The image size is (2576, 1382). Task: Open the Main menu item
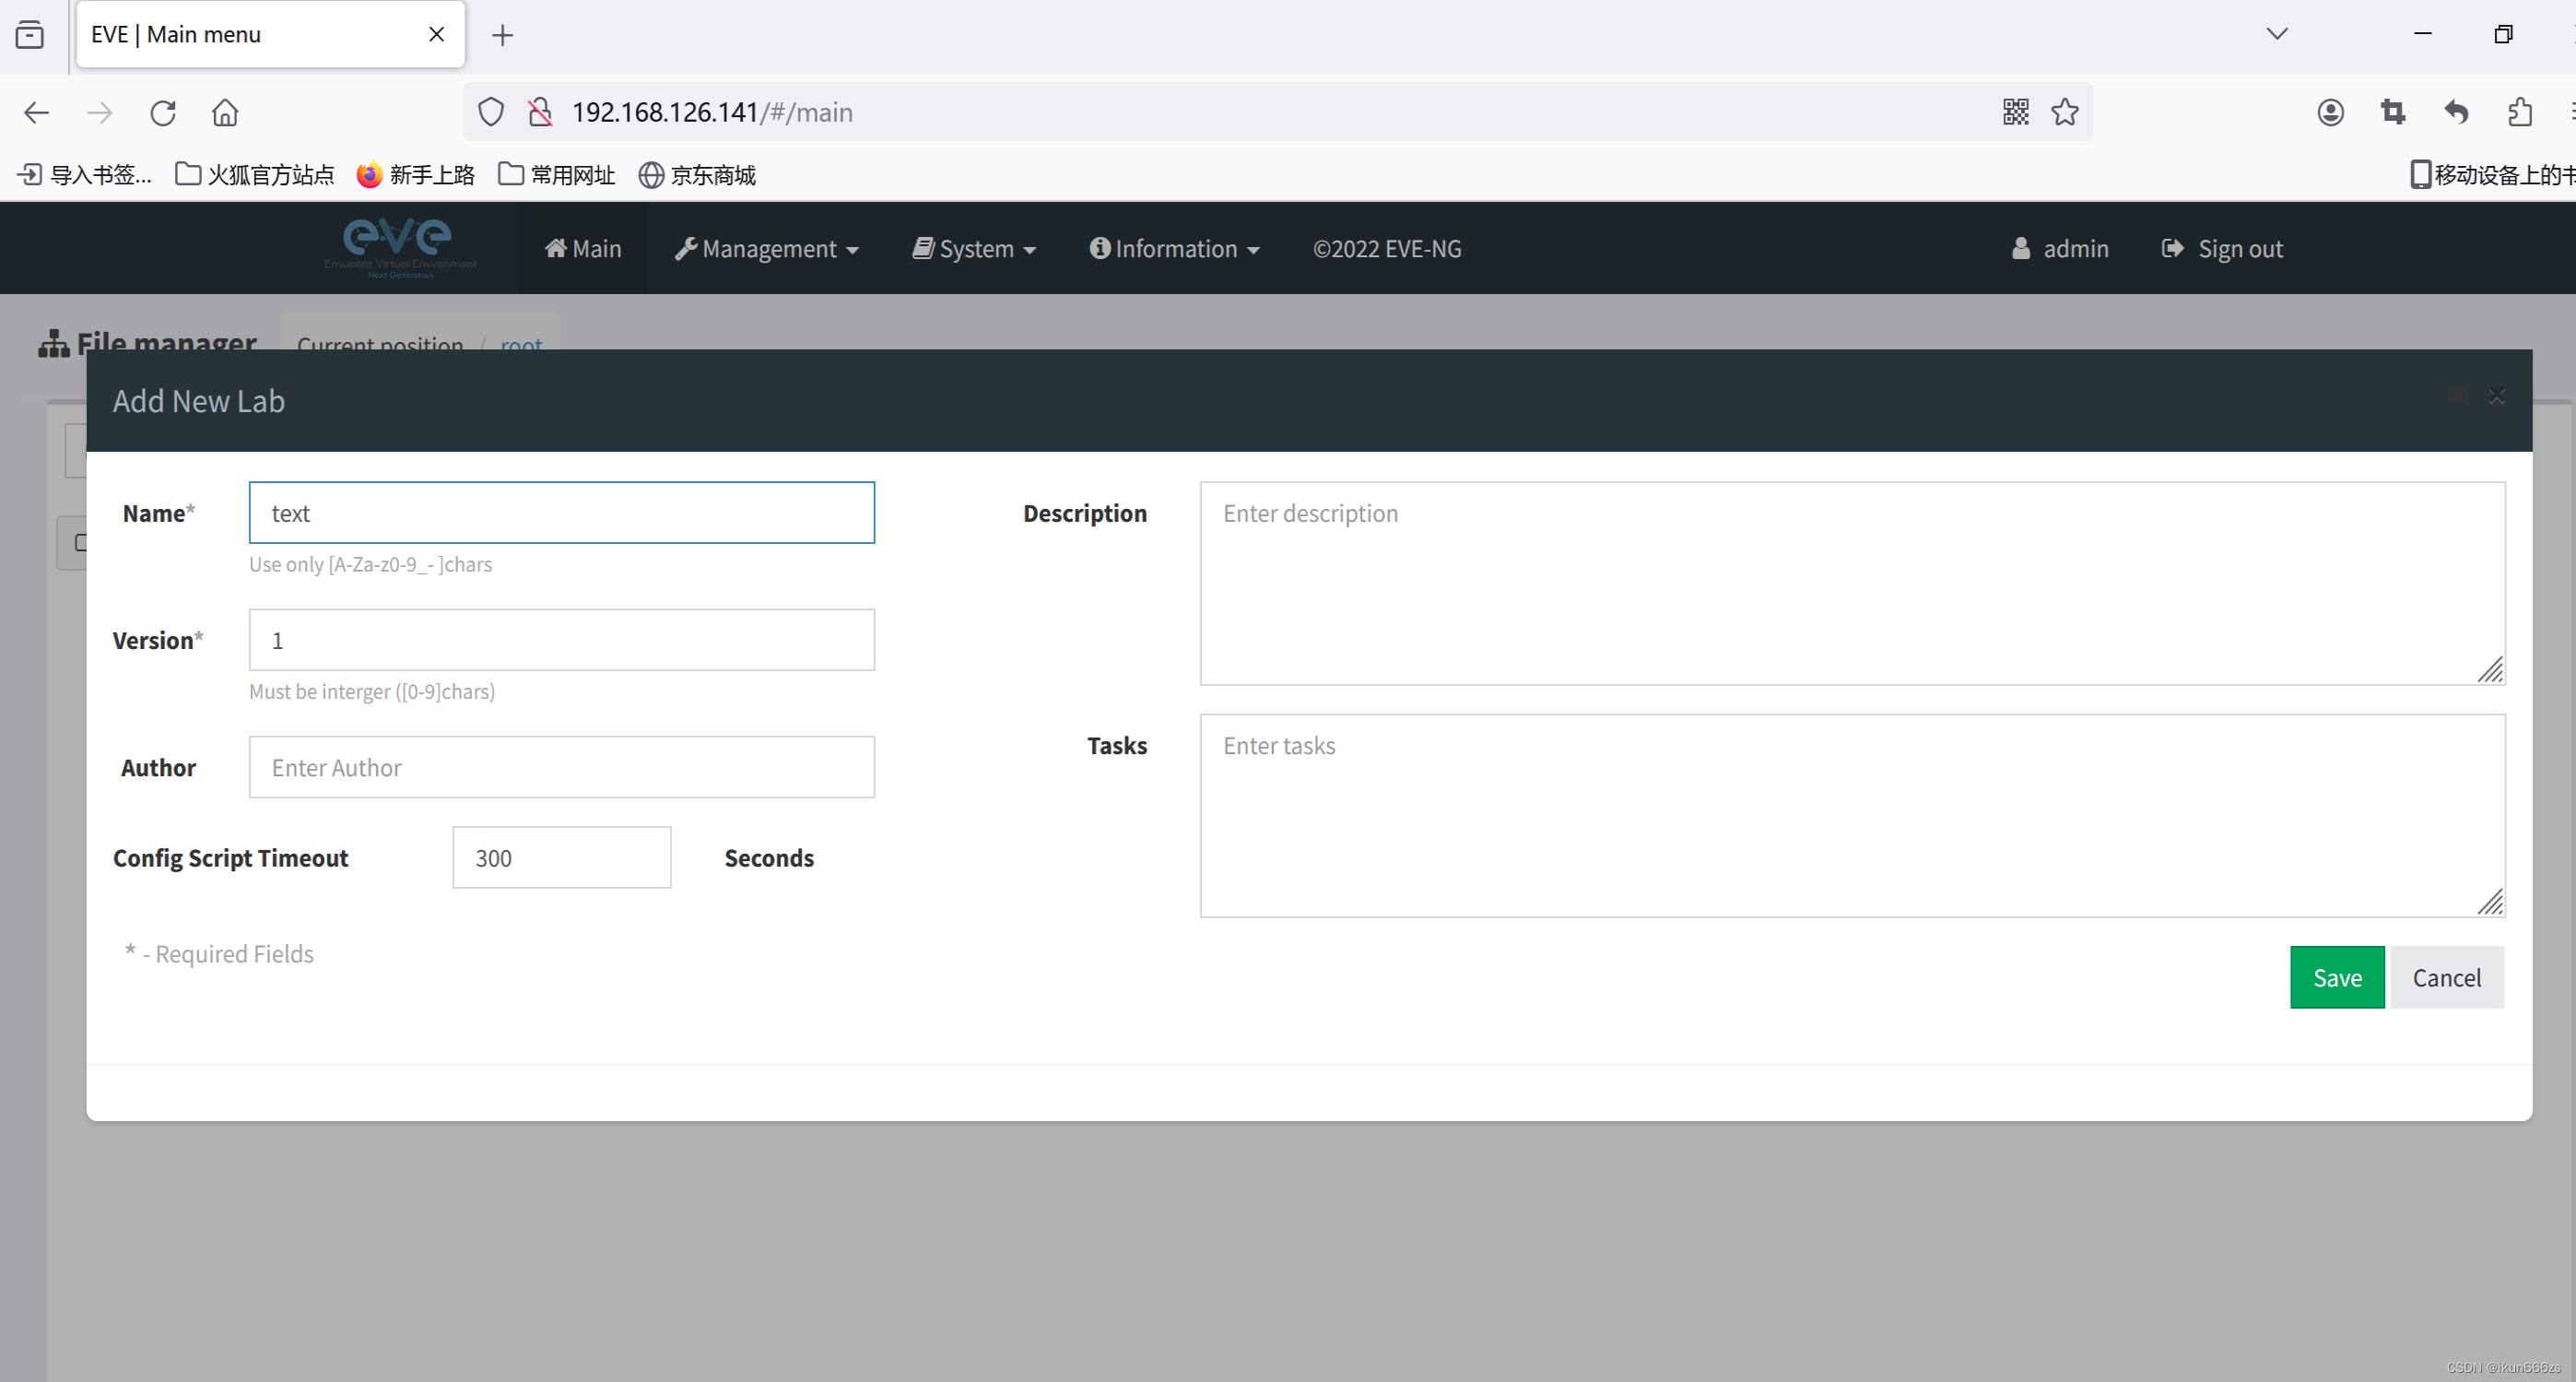click(583, 249)
